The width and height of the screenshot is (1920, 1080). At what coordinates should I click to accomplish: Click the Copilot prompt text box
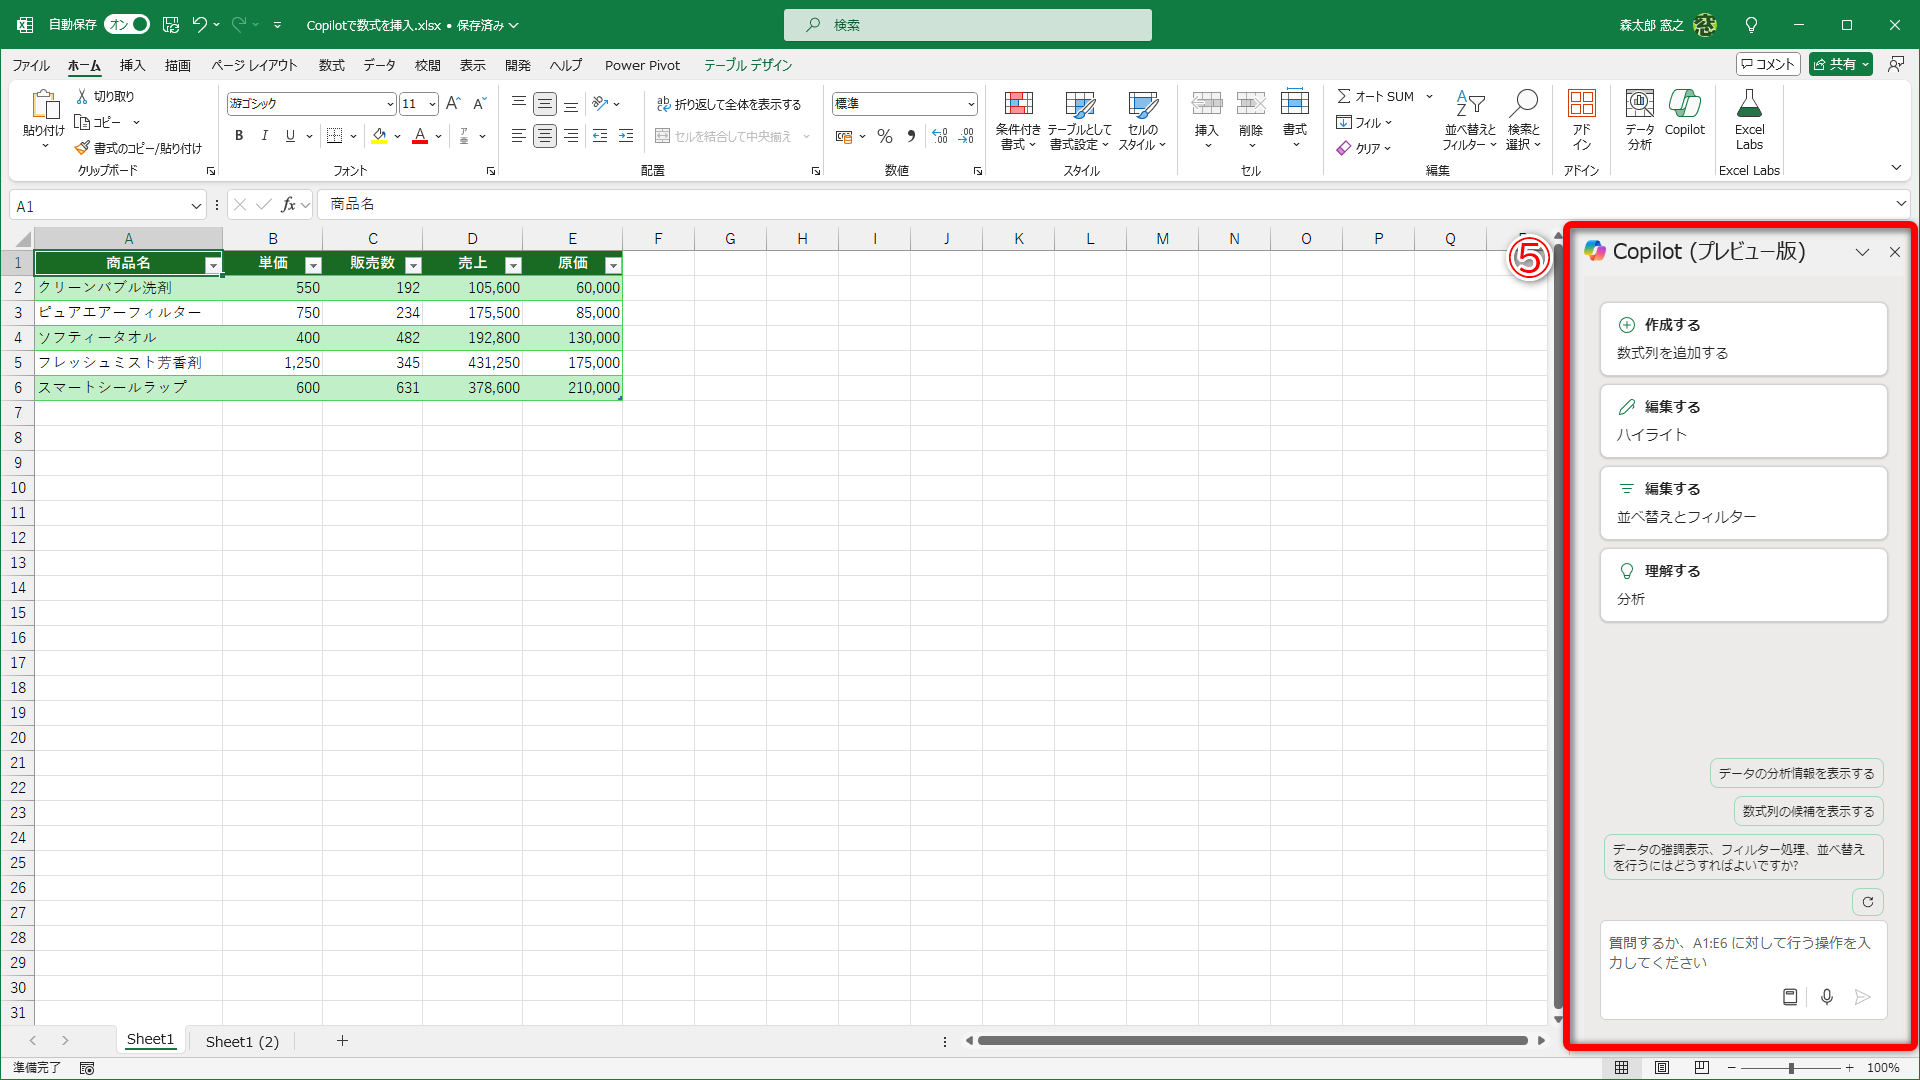(1740, 953)
